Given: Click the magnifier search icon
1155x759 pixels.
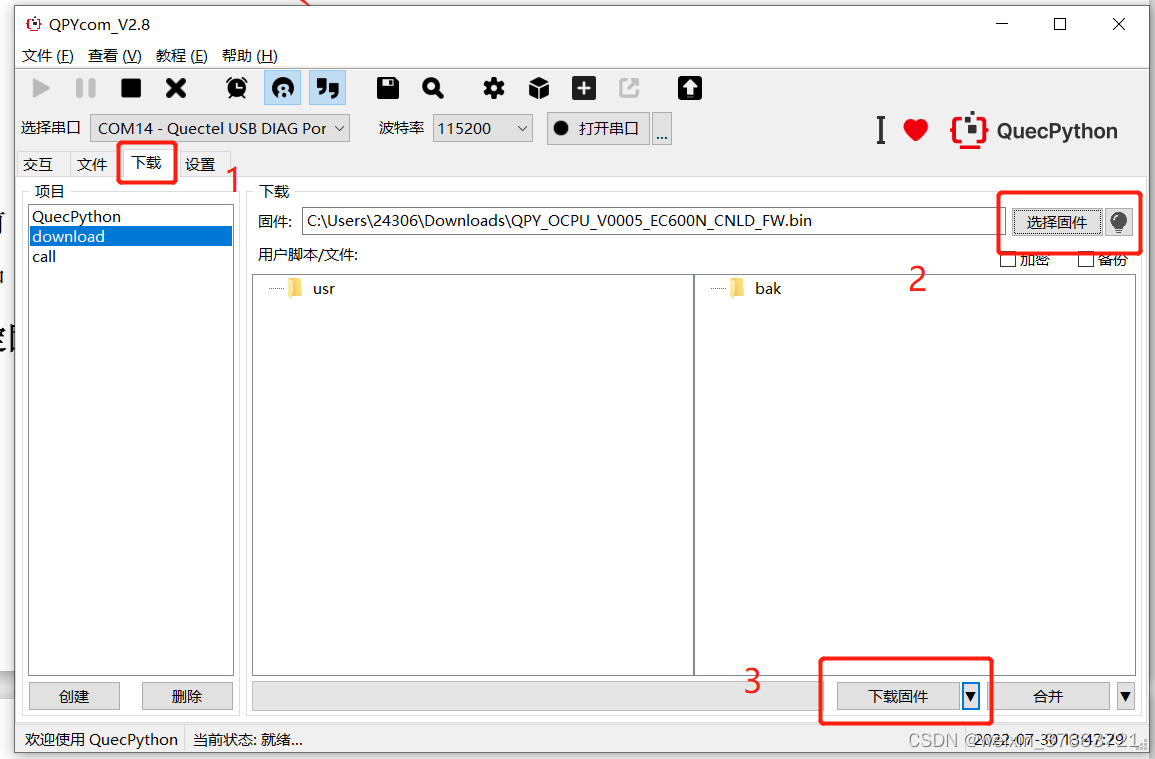Looking at the screenshot, I should click(432, 88).
